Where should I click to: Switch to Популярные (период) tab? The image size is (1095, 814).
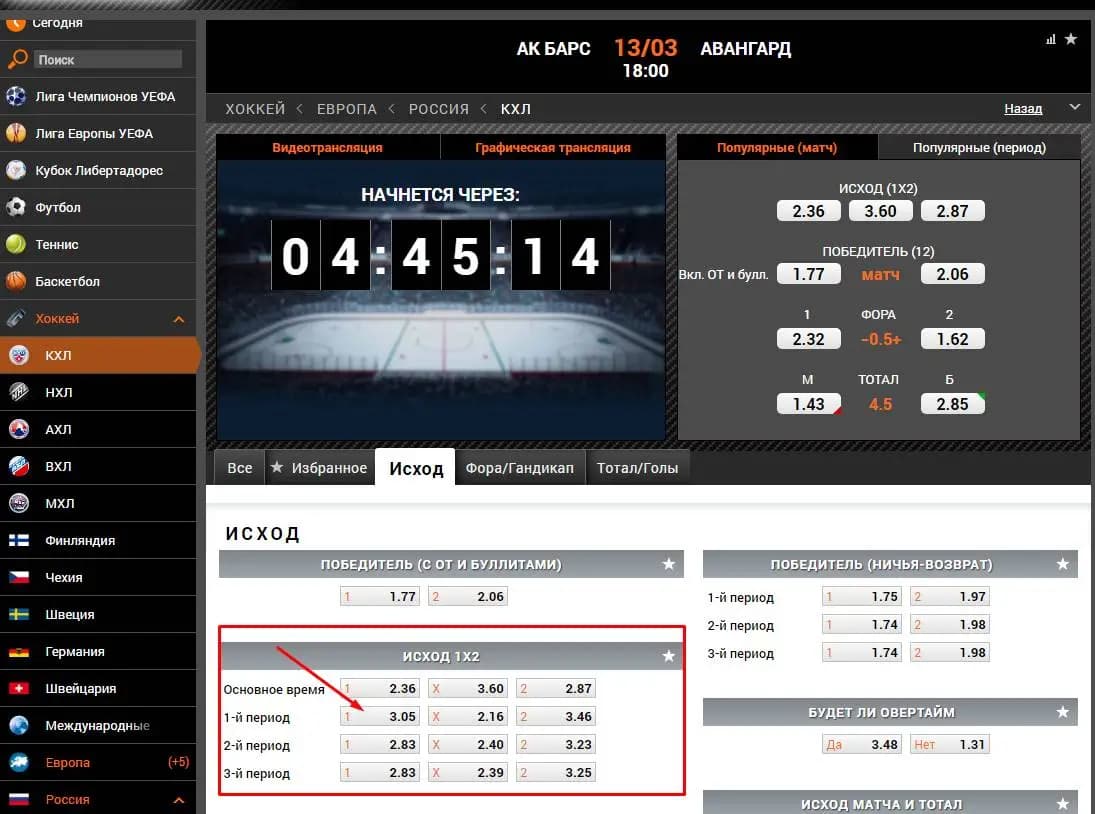[x=979, y=147]
